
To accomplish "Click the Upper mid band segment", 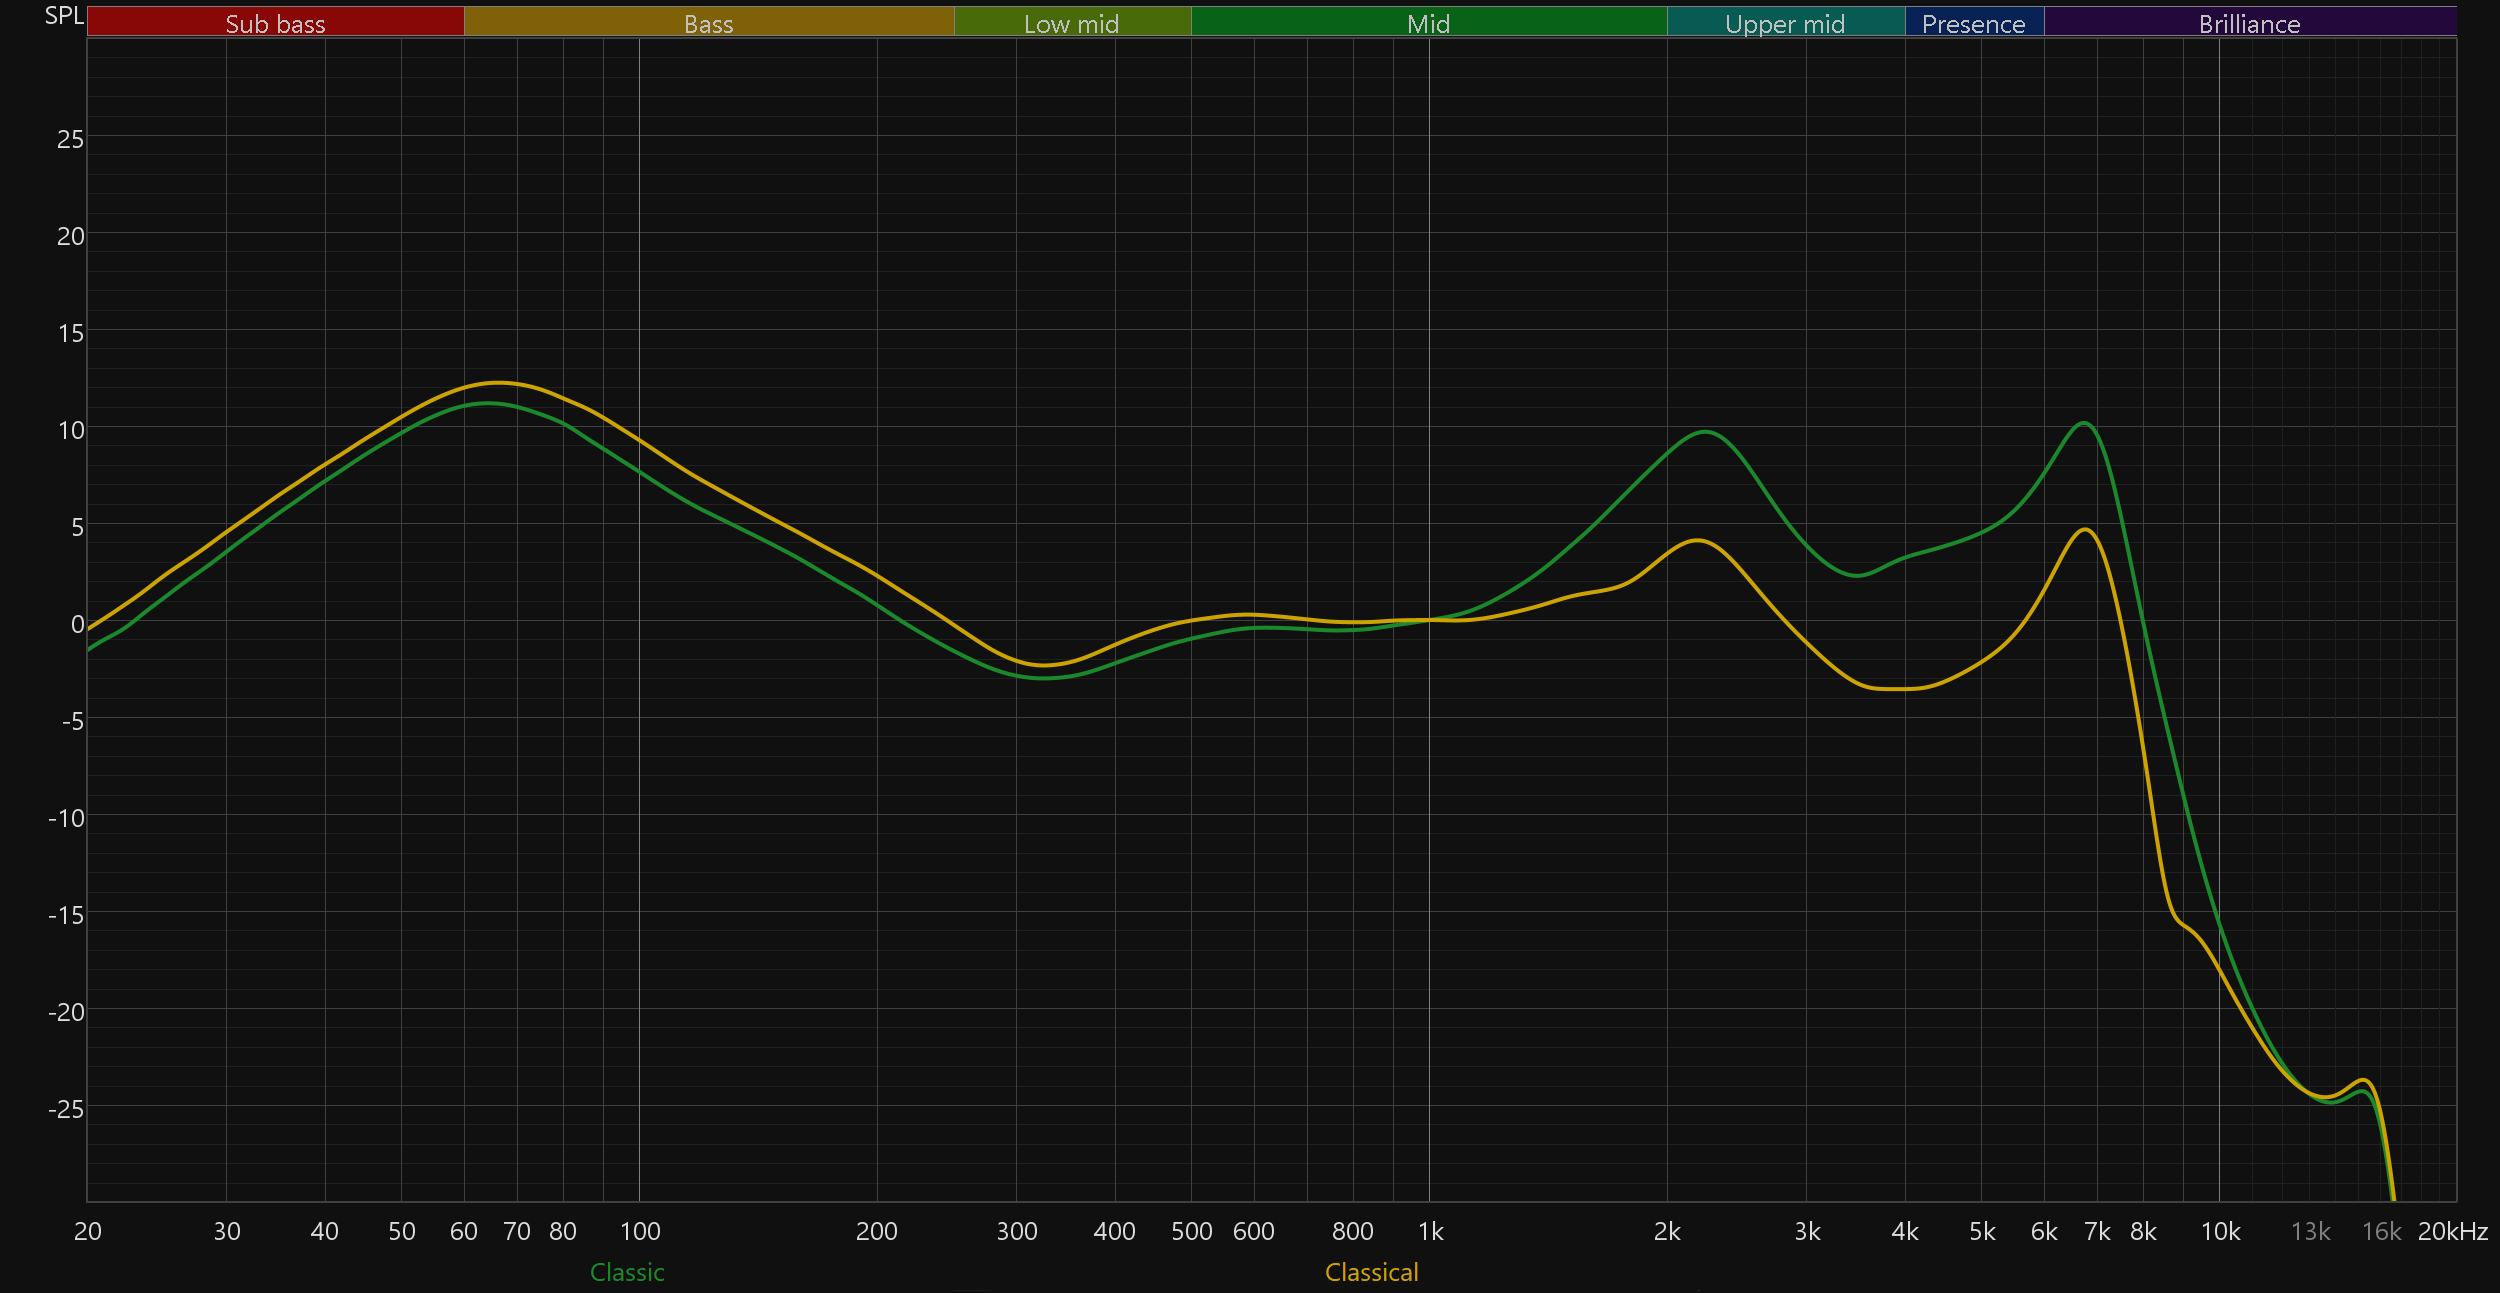I will [1785, 23].
